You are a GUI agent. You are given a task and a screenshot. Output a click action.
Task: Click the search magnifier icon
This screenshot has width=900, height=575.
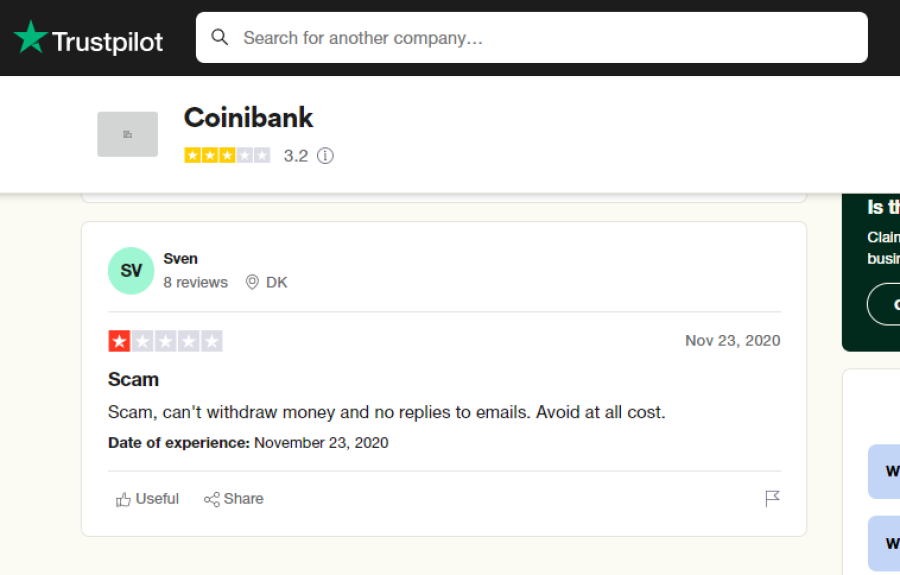click(x=220, y=38)
